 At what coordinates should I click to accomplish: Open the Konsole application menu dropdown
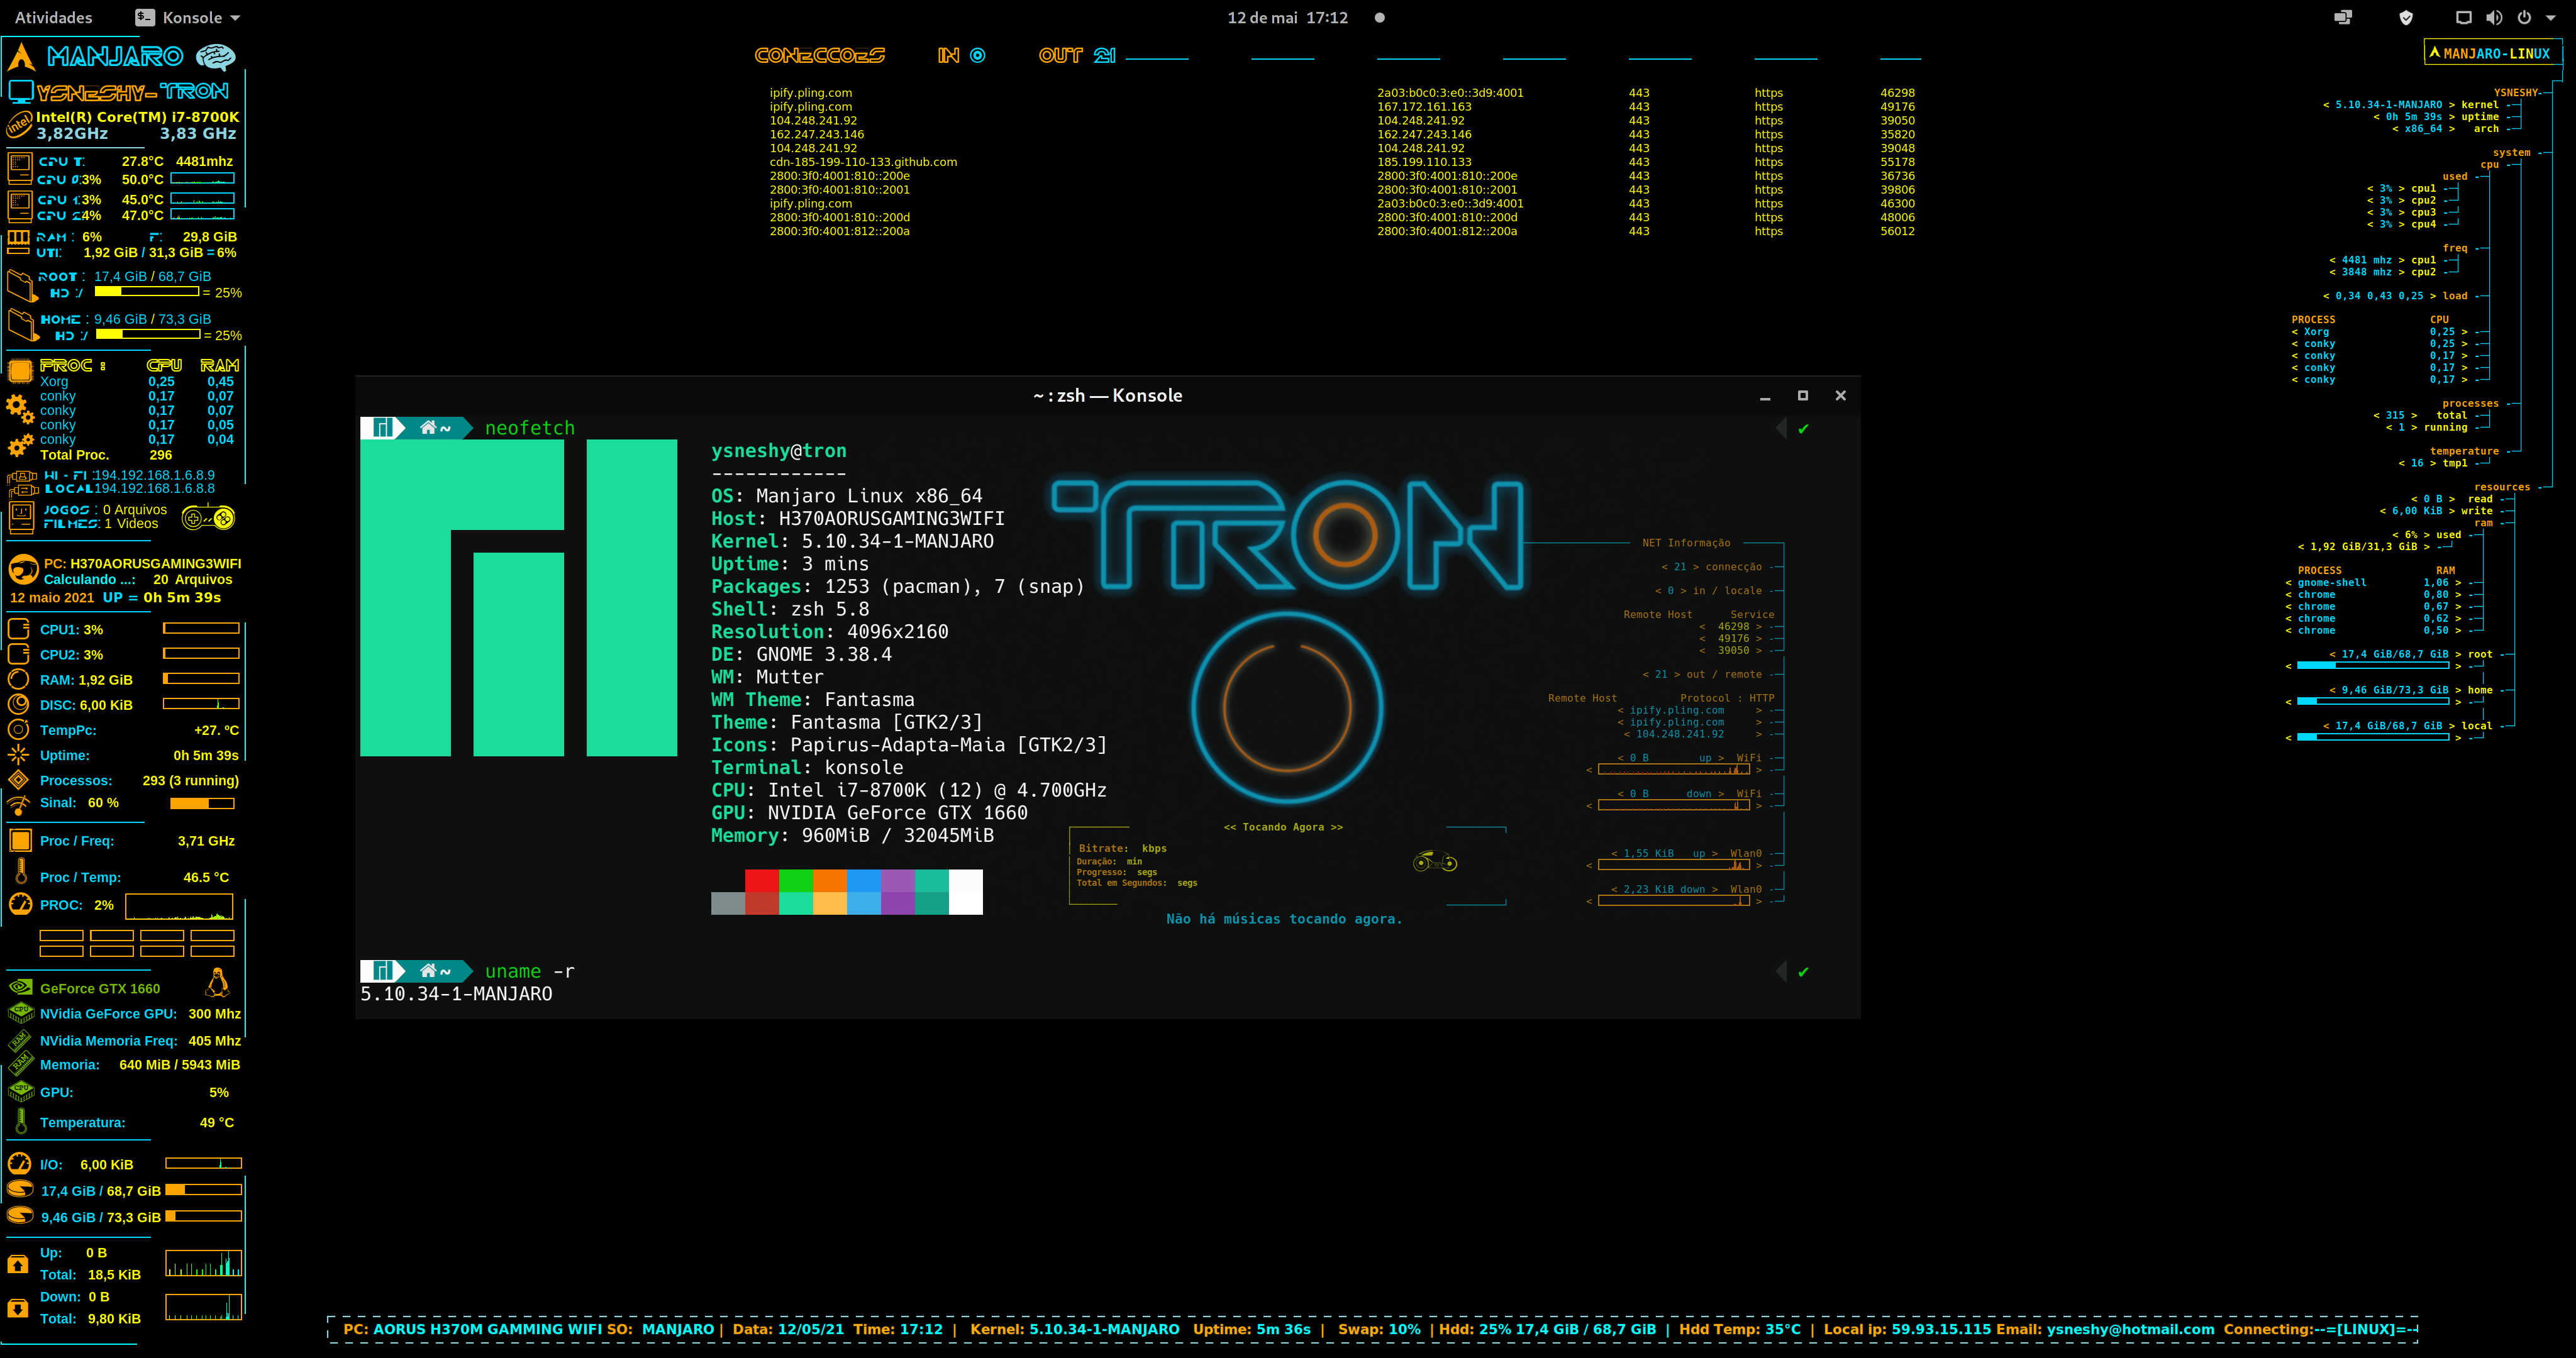189,17
